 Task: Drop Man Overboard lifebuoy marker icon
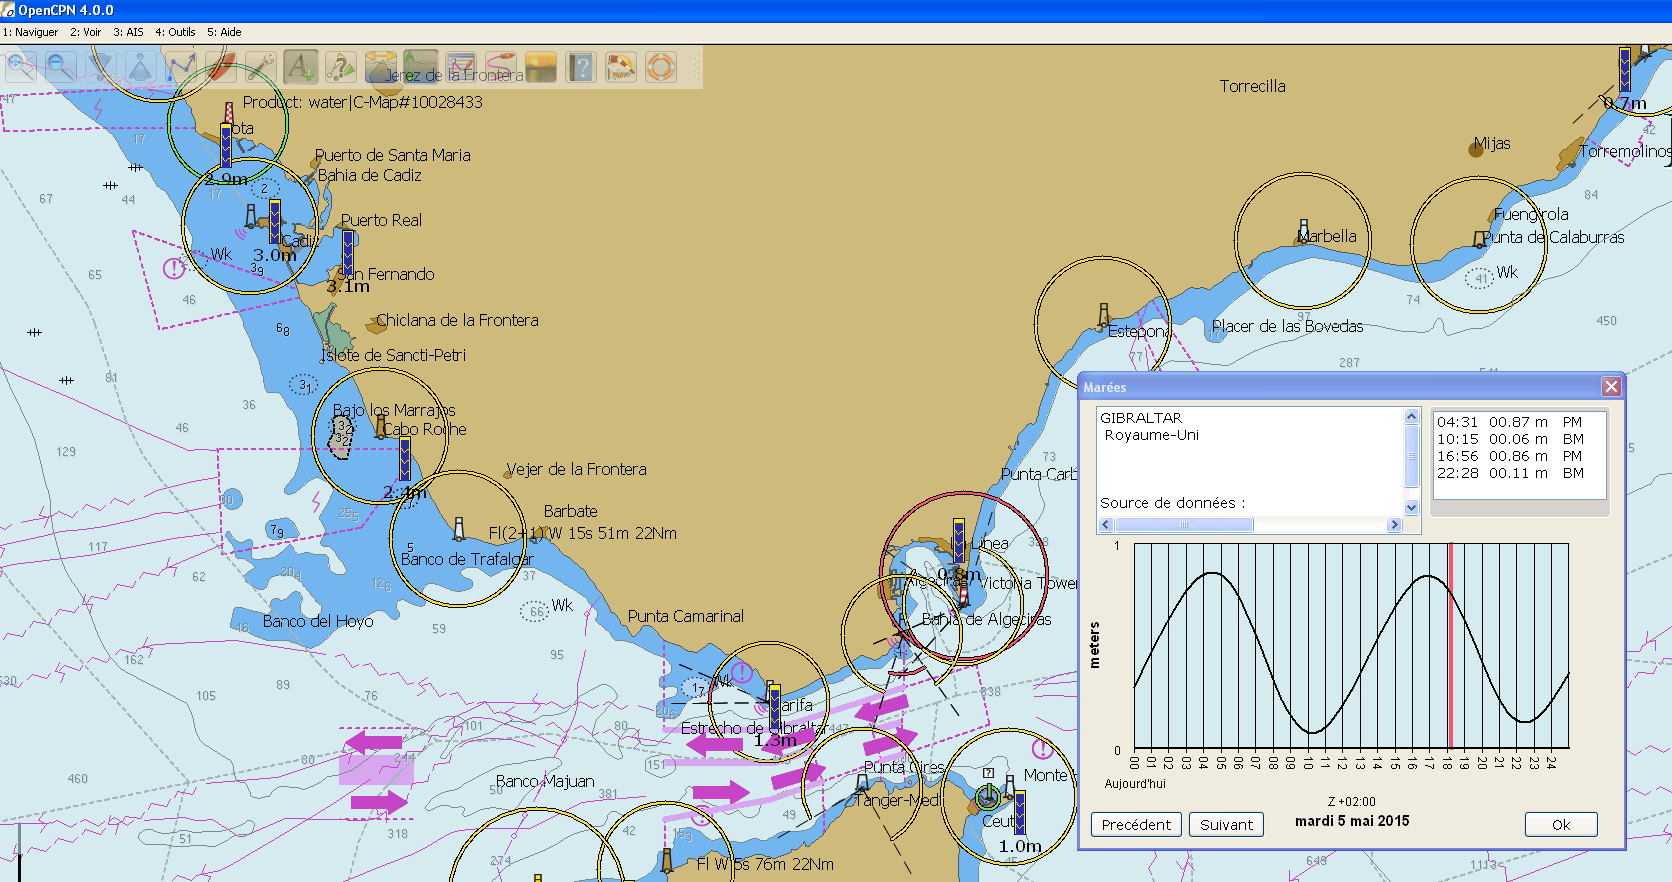[660, 67]
